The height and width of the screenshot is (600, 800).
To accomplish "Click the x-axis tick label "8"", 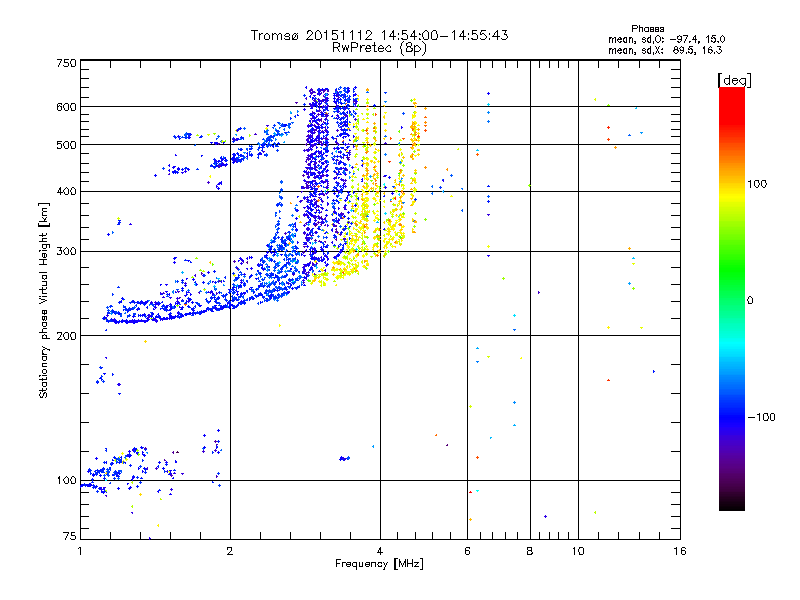I will click(x=530, y=551).
